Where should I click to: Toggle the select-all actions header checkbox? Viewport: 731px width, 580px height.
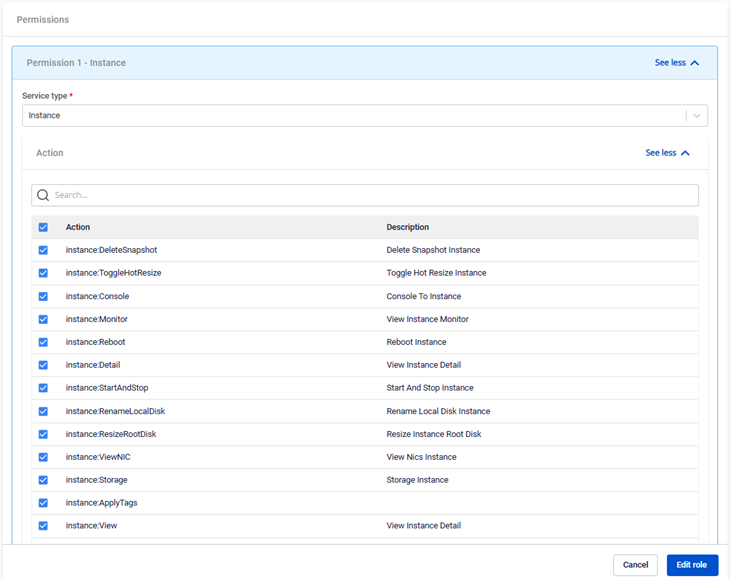click(x=43, y=227)
